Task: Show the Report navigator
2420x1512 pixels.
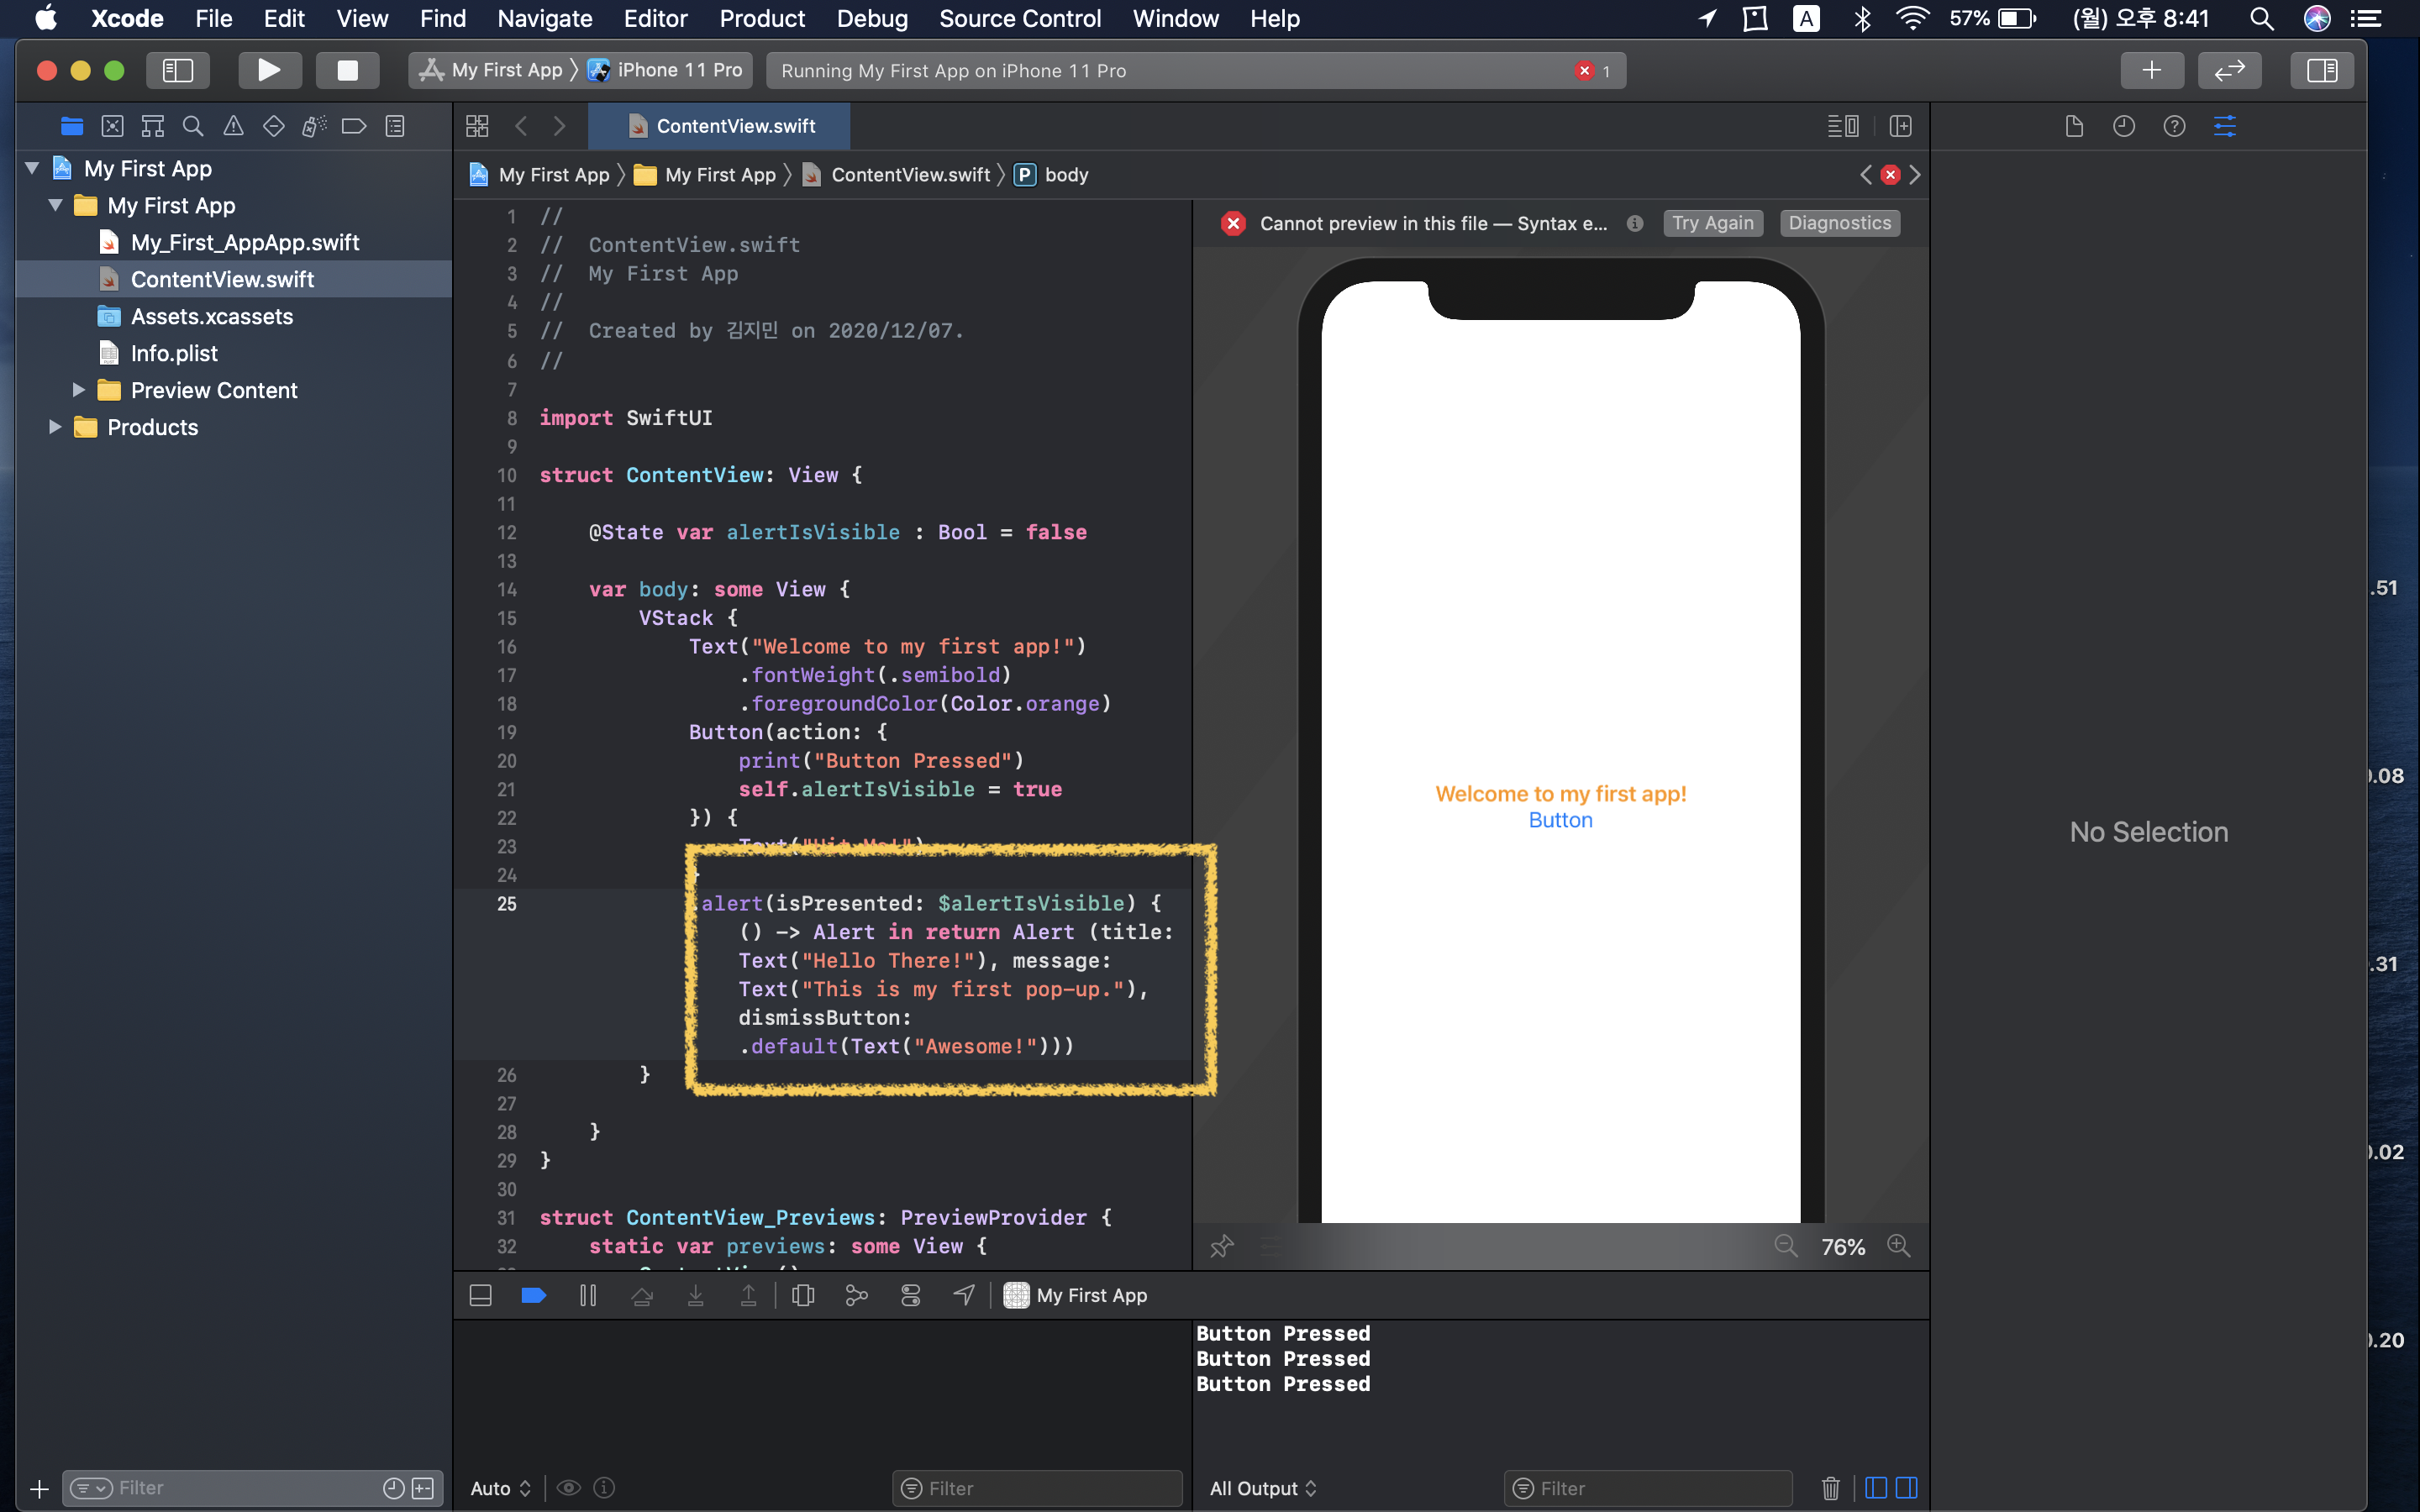Action: [x=395, y=126]
